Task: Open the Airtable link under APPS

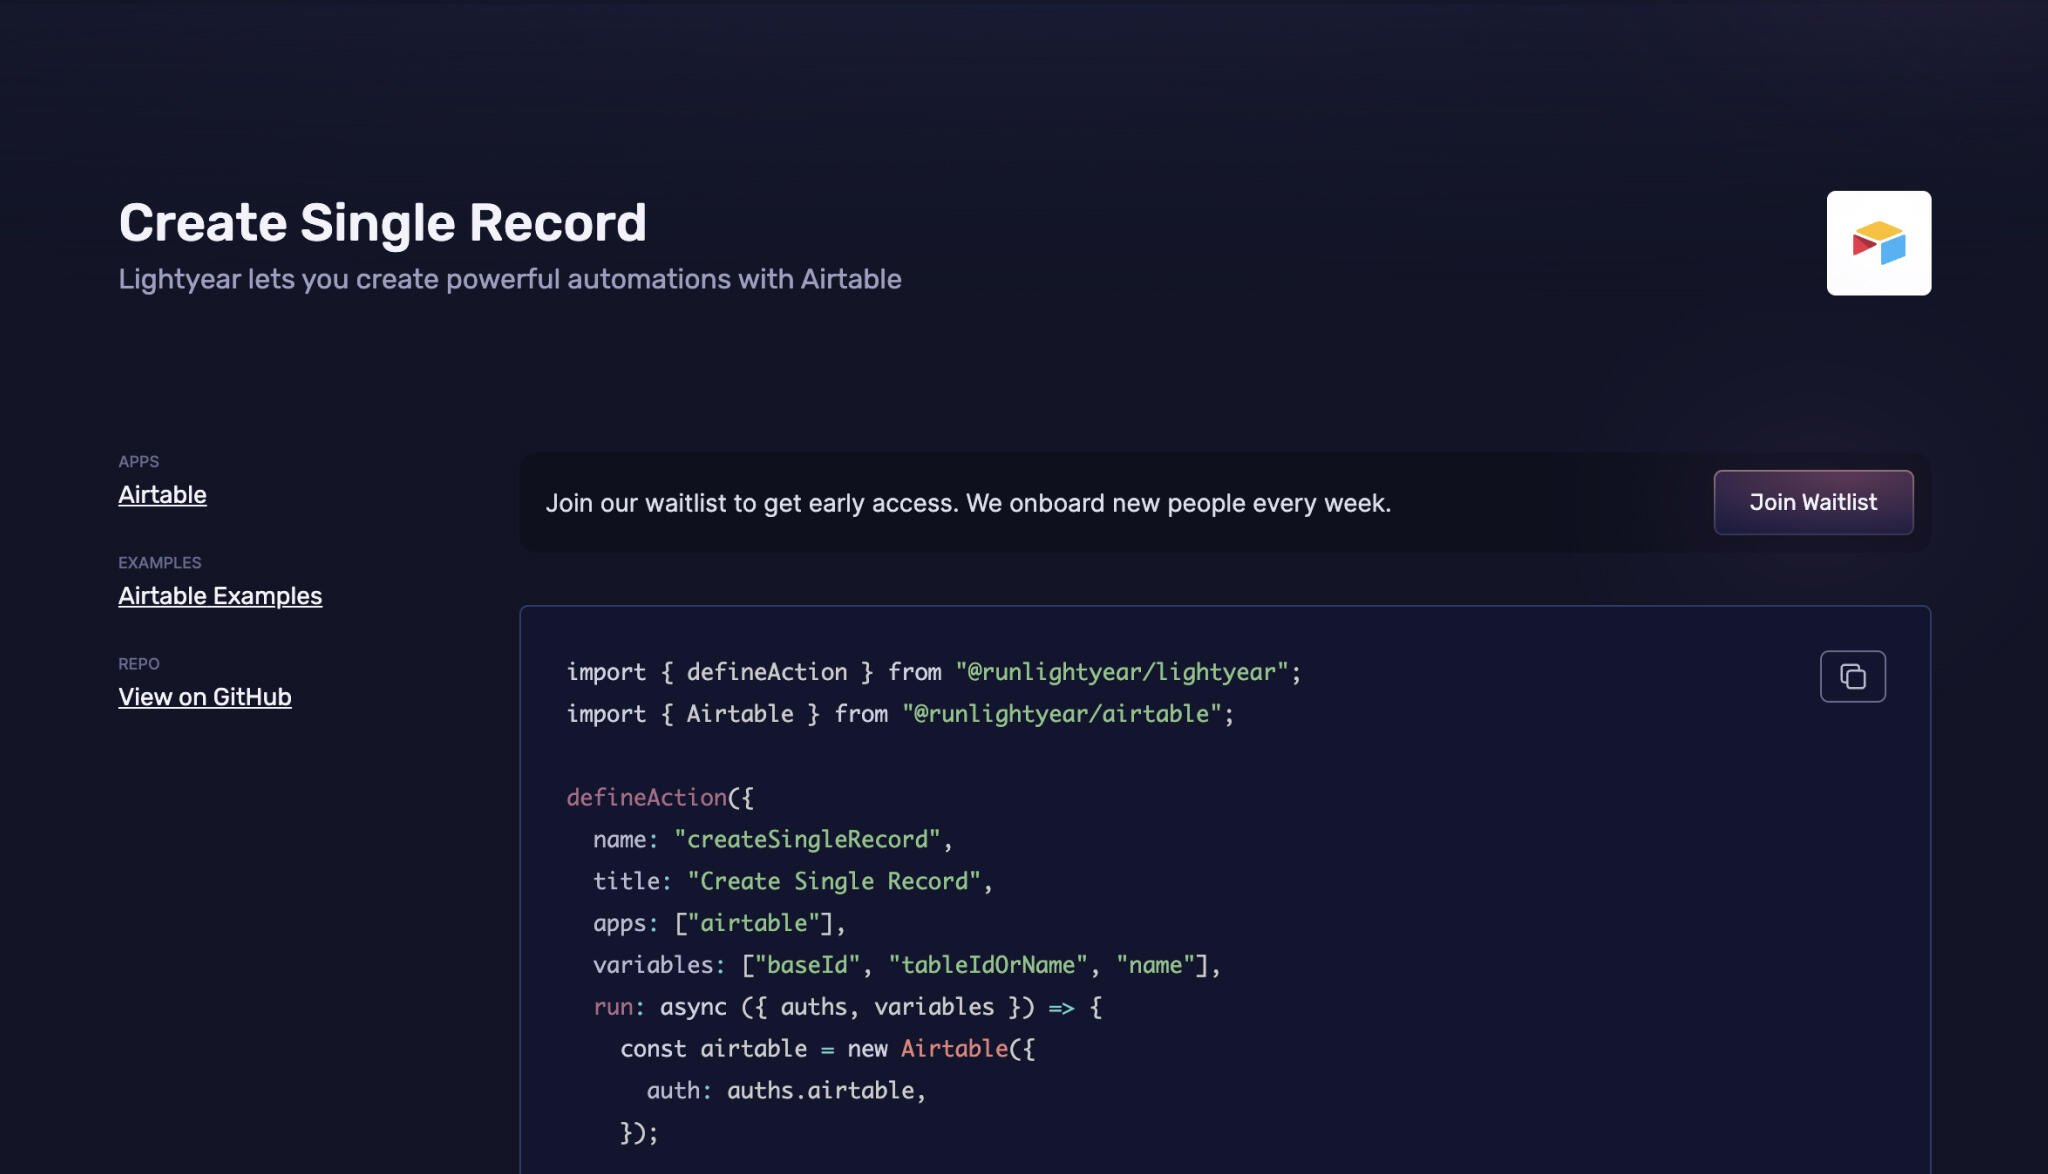Action: coord(162,494)
